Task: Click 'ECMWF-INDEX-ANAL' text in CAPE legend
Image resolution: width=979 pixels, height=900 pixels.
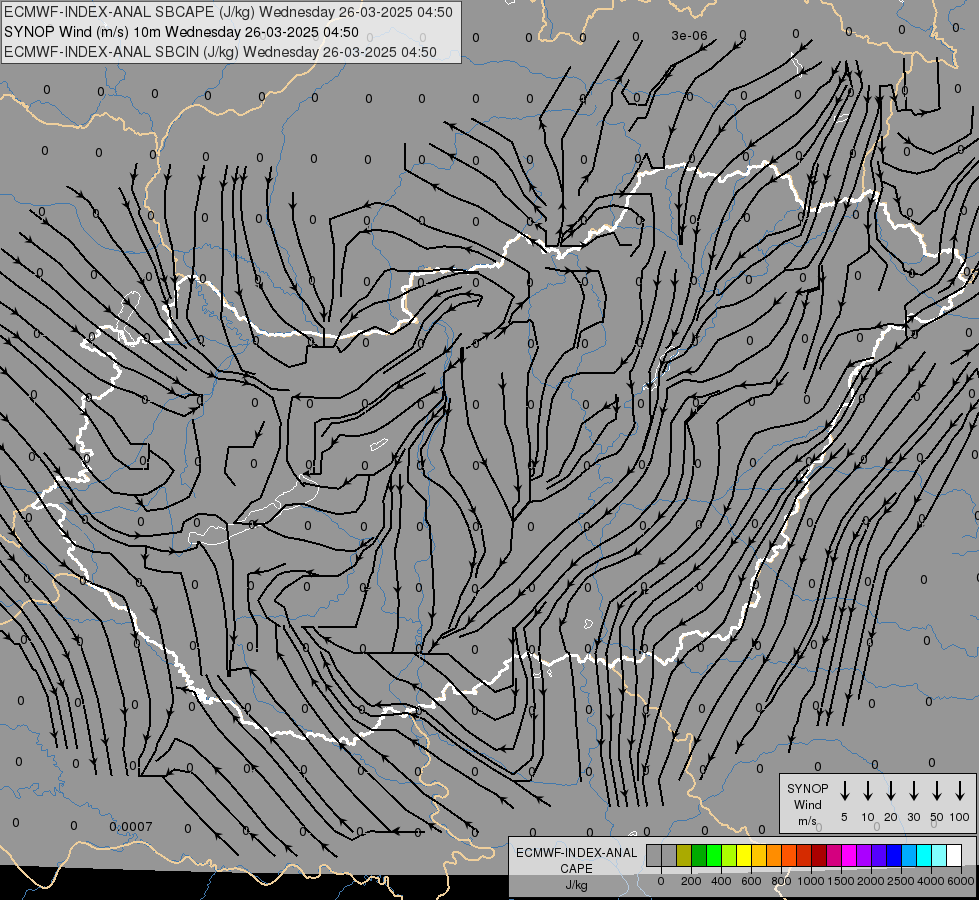Action: (x=576, y=853)
